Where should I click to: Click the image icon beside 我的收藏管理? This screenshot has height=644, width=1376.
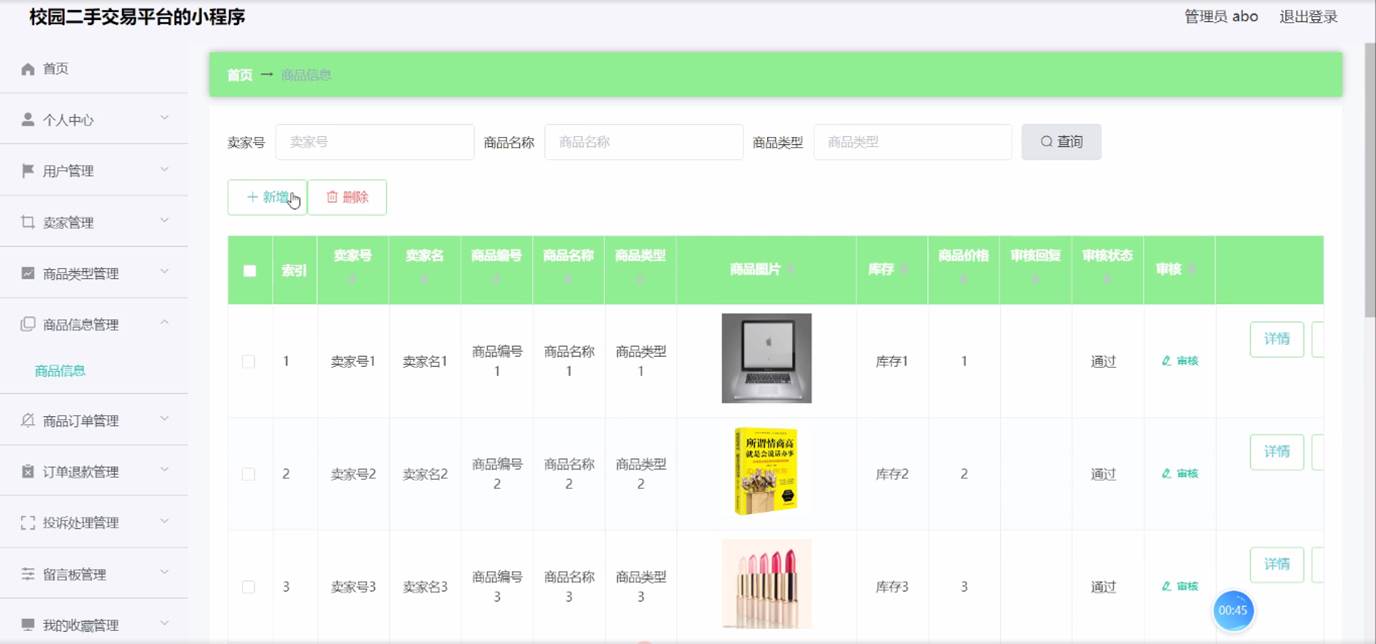pyautogui.click(x=28, y=625)
